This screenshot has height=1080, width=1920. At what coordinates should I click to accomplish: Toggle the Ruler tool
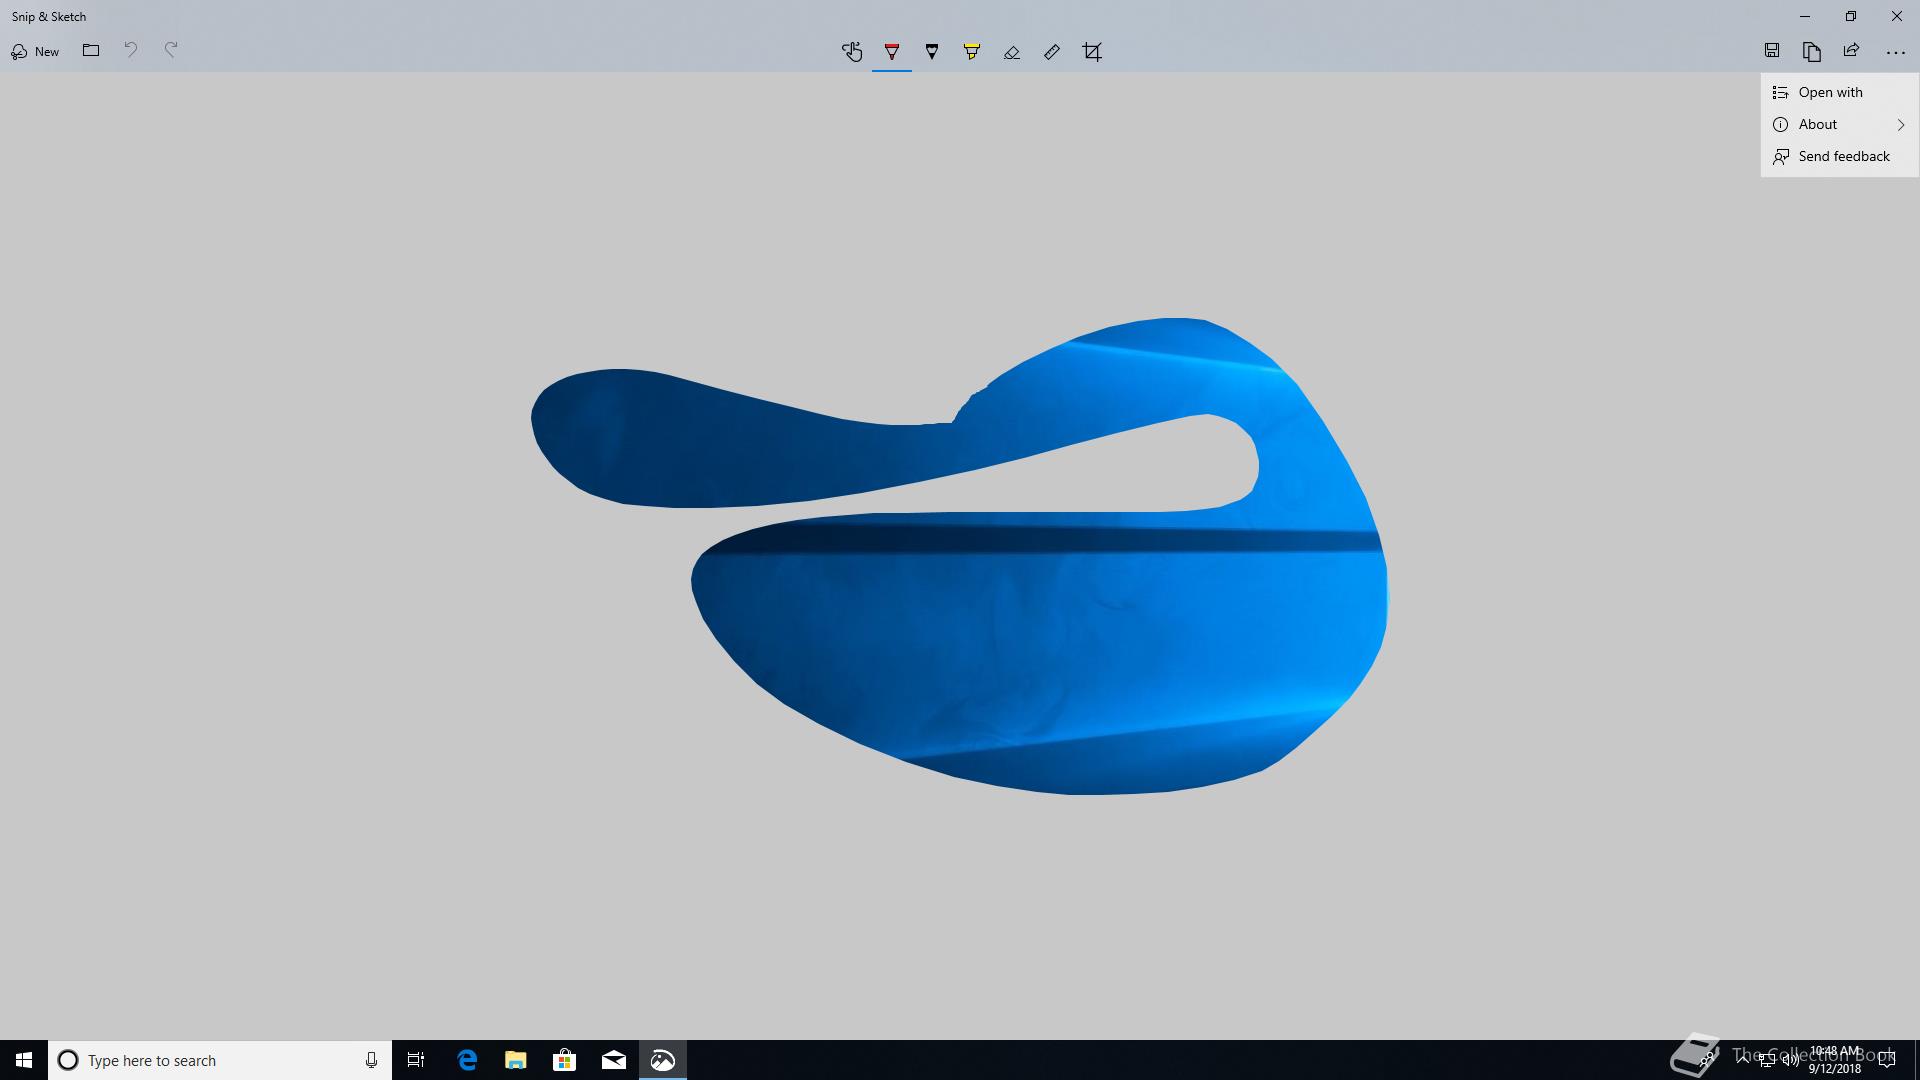pyautogui.click(x=1051, y=52)
